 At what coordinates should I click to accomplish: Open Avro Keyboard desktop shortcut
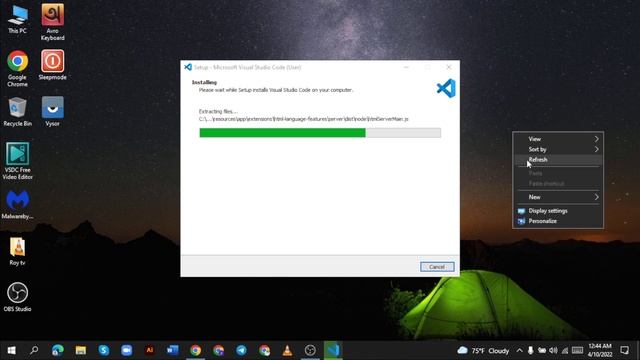[53, 22]
